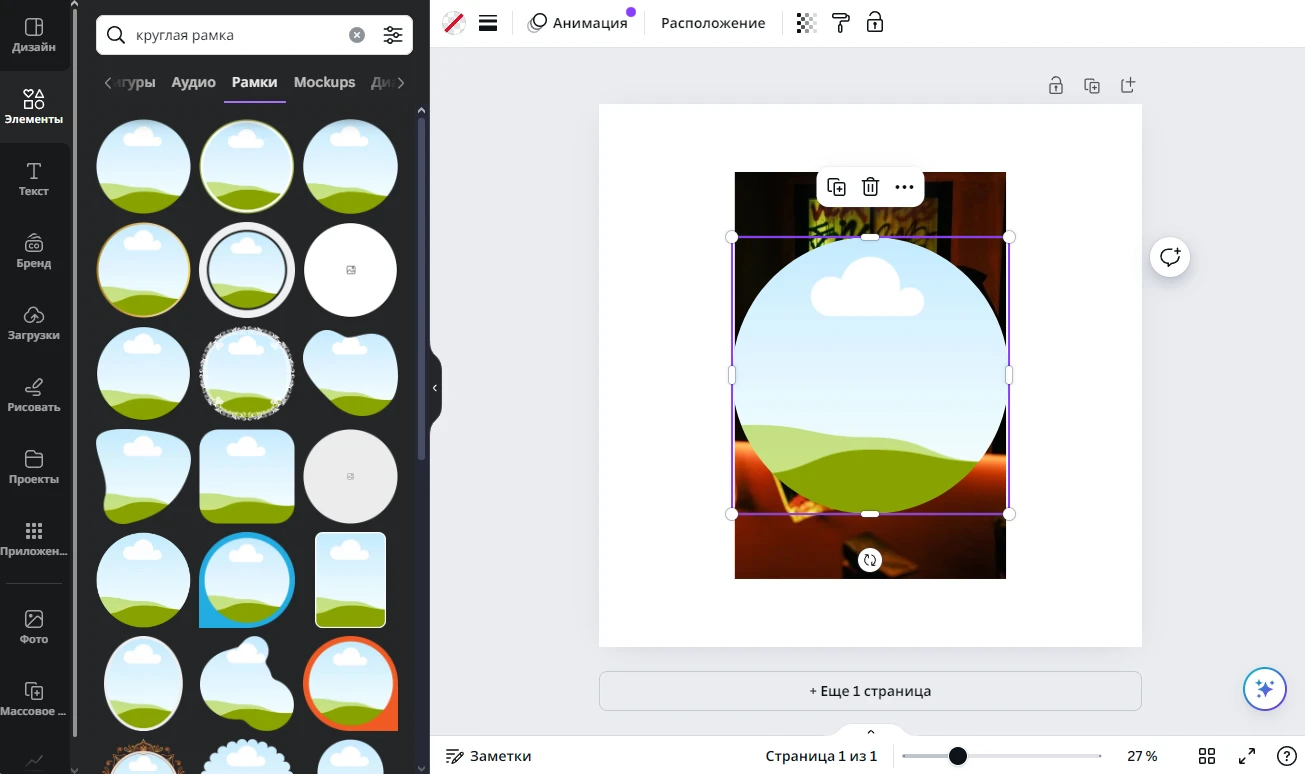
Task: Open the comment bubble button
Action: tap(1170, 257)
